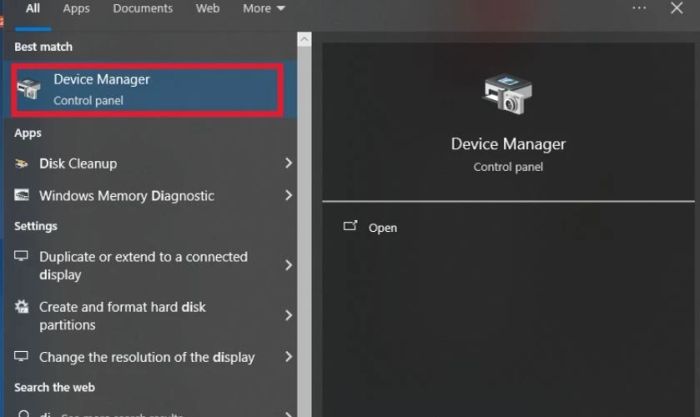Screen dimensions: 700x417
Task: Click the monitor icon beside Change the resolution
Action: pyautogui.click(x=21, y=356)
